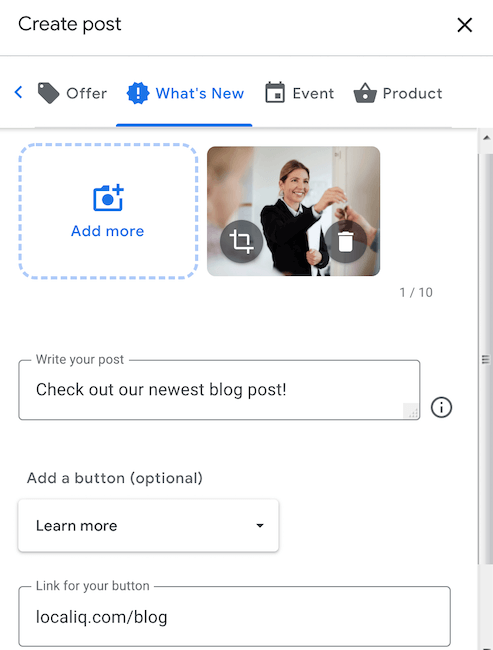Switch to the Offer tab
493x650 pixels.
pos(72,93)
